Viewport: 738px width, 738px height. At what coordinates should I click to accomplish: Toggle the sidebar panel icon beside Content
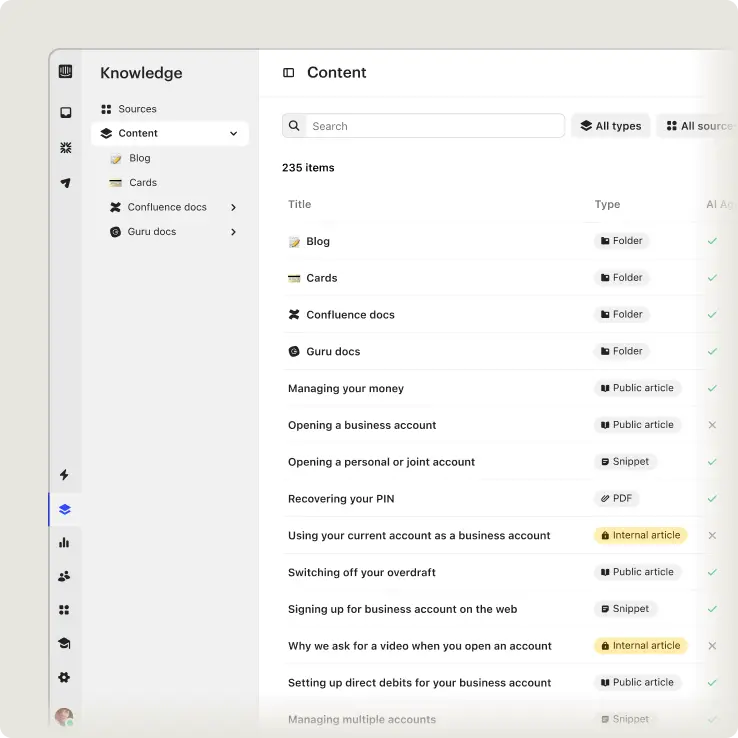289,73
